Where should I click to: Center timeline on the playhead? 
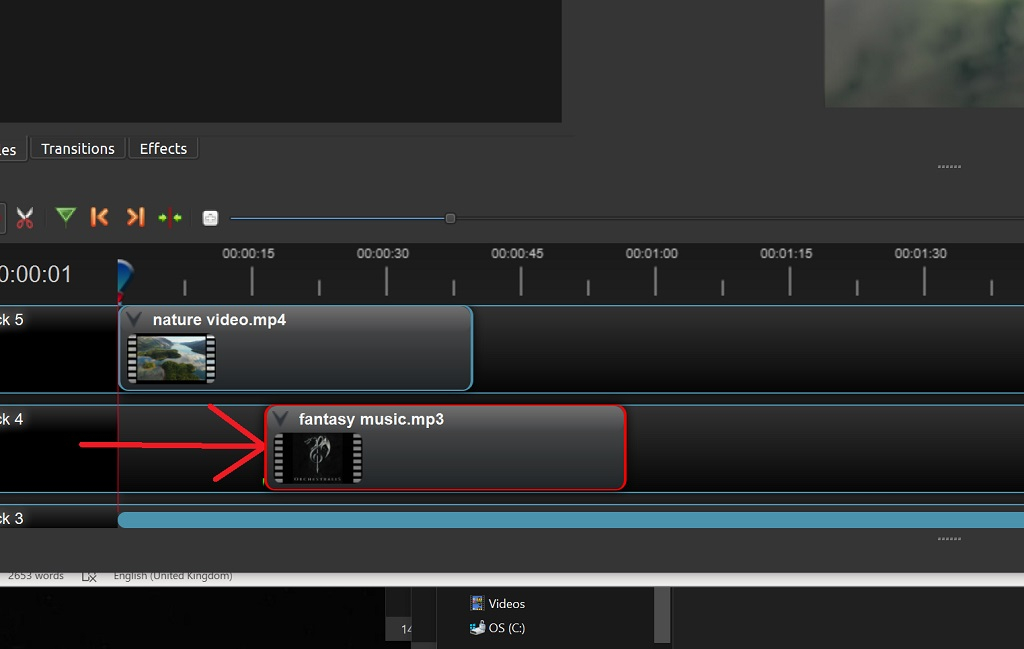tap(170, 217)
